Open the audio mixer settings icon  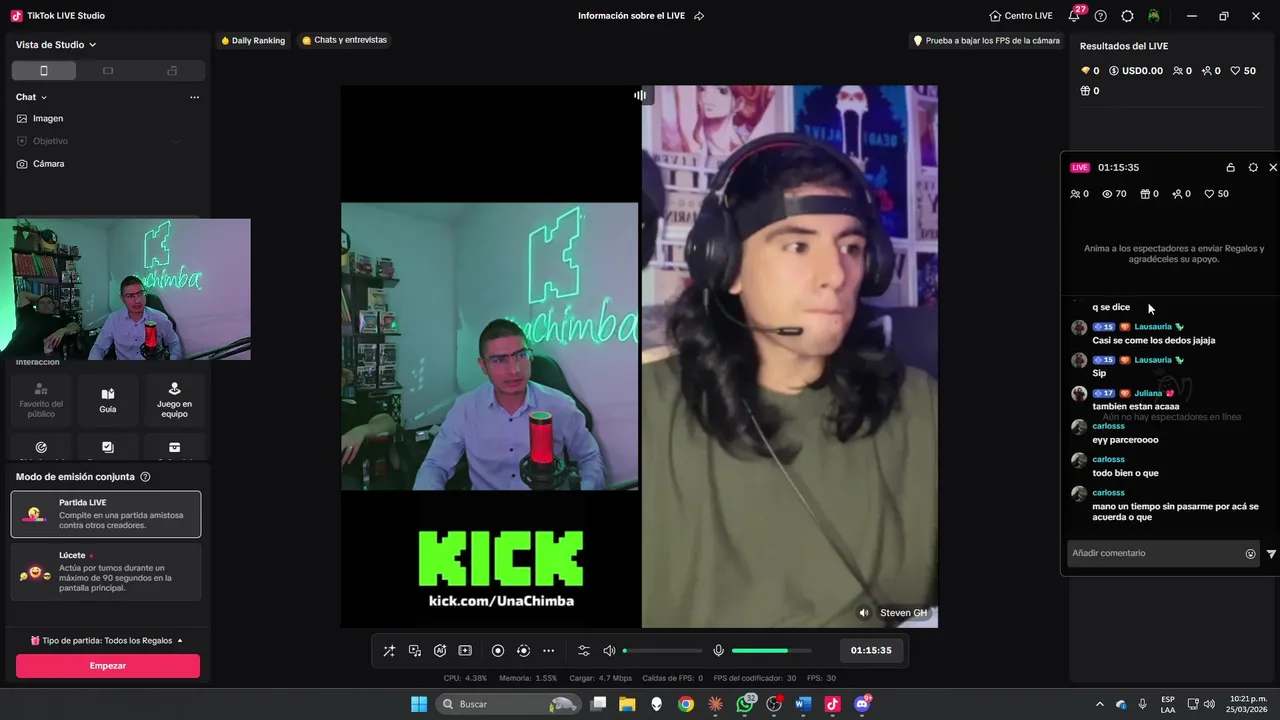(584, 650)
